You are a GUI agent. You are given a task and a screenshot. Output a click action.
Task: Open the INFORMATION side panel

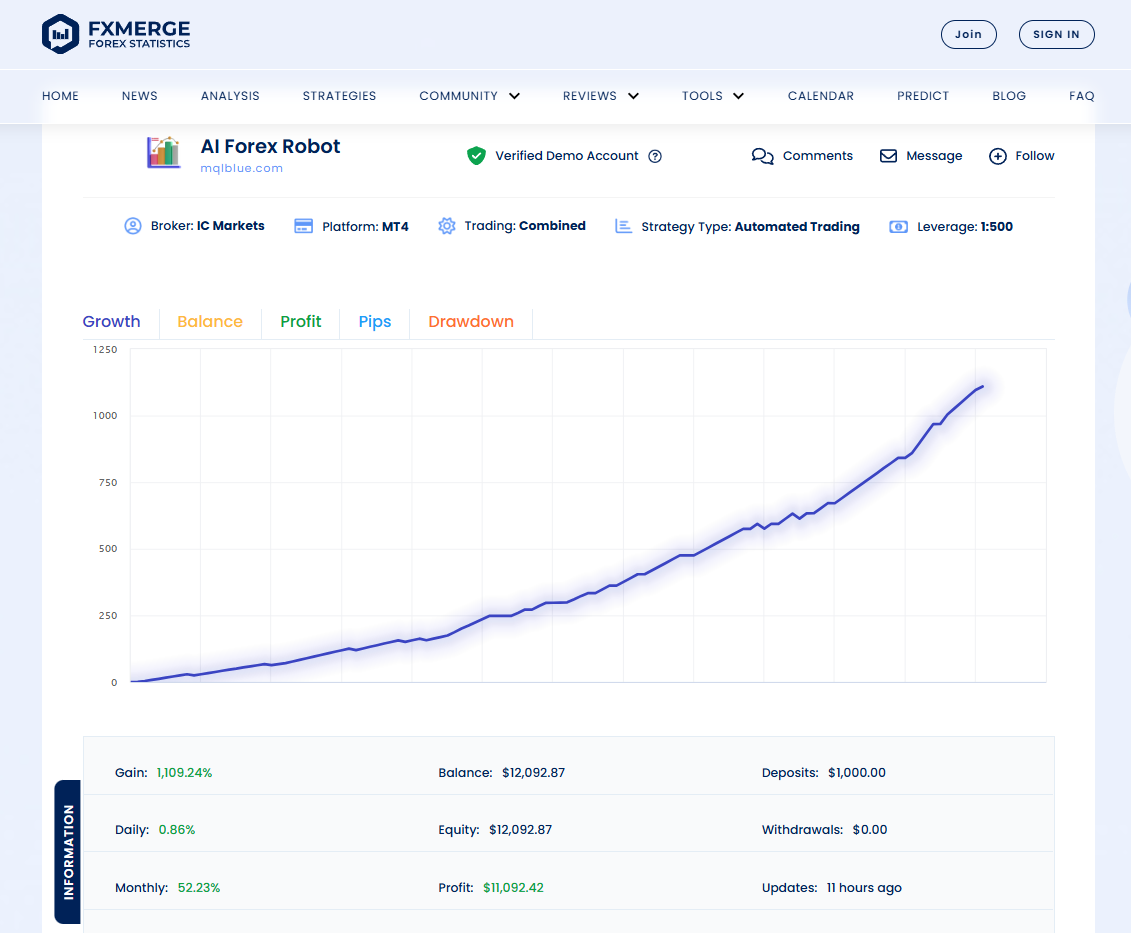tap(68, 852)
